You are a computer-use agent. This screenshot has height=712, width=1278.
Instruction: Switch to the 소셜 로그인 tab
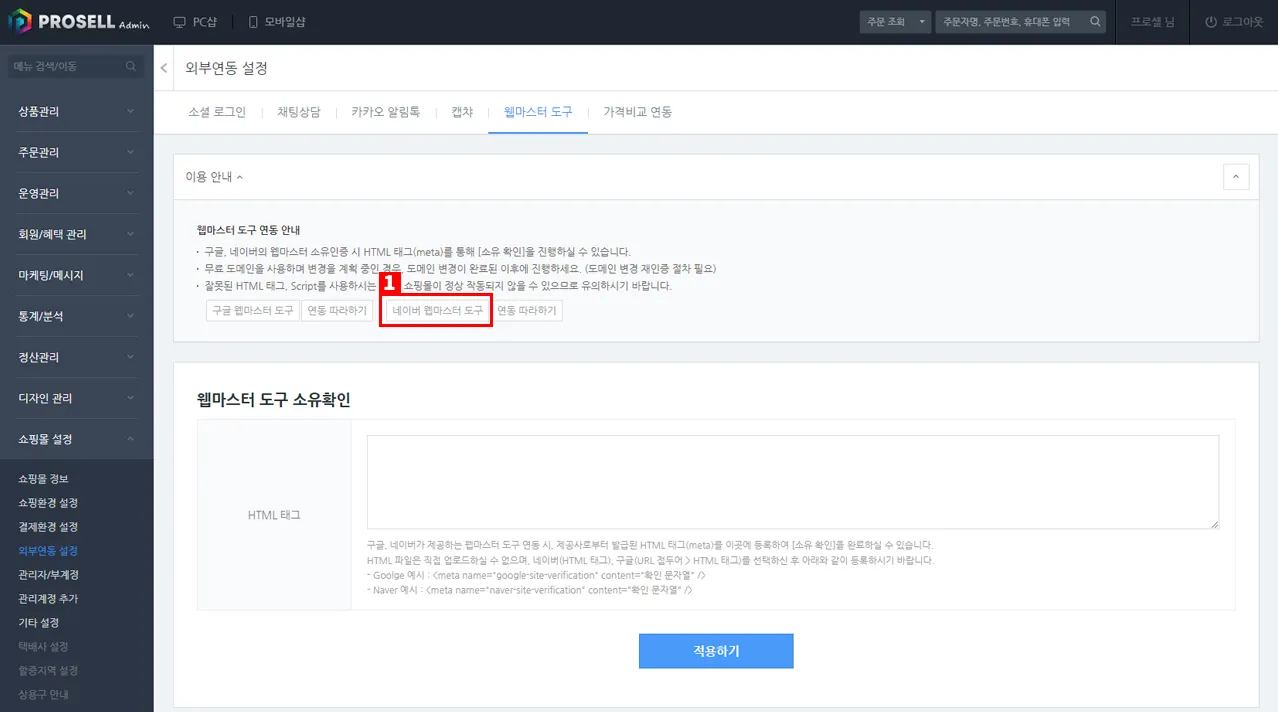click(x=217, y=112)
